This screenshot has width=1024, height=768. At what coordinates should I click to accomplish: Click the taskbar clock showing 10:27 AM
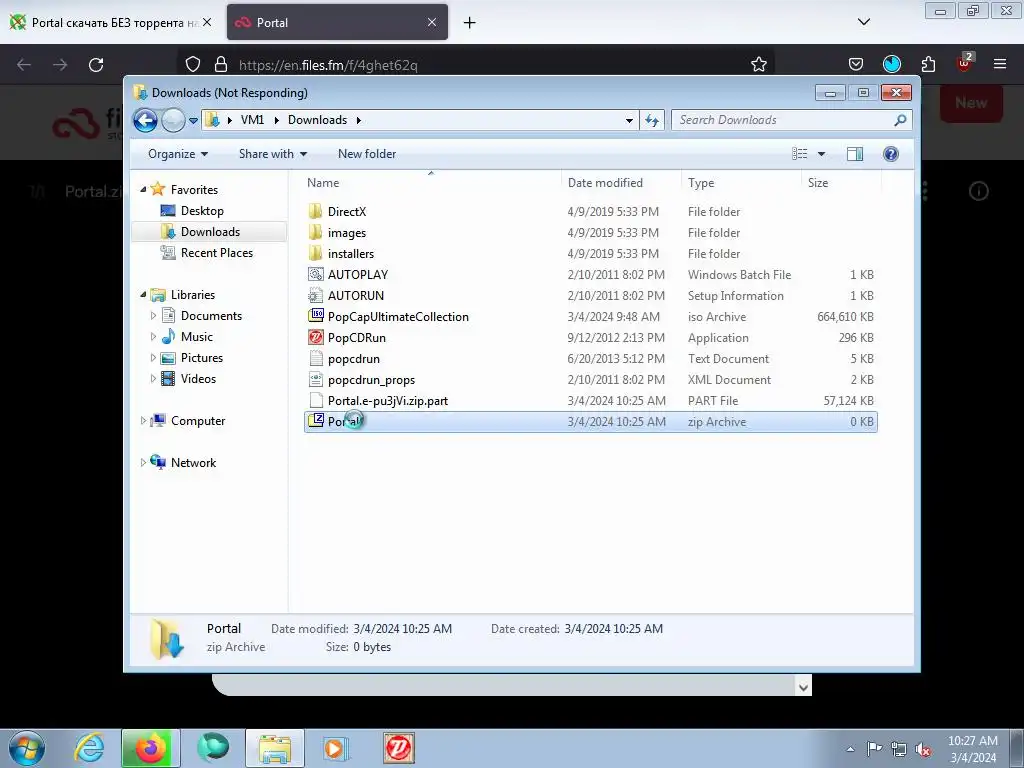point(972,749)
